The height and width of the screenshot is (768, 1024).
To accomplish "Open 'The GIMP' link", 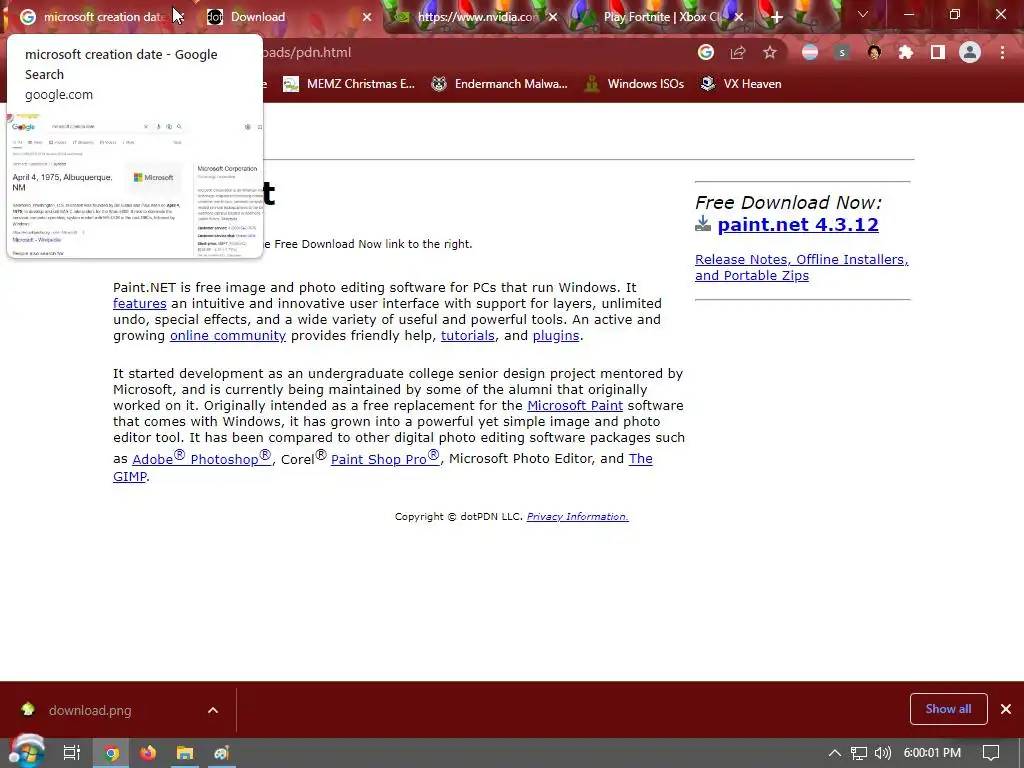I will (x=640, y=458).
